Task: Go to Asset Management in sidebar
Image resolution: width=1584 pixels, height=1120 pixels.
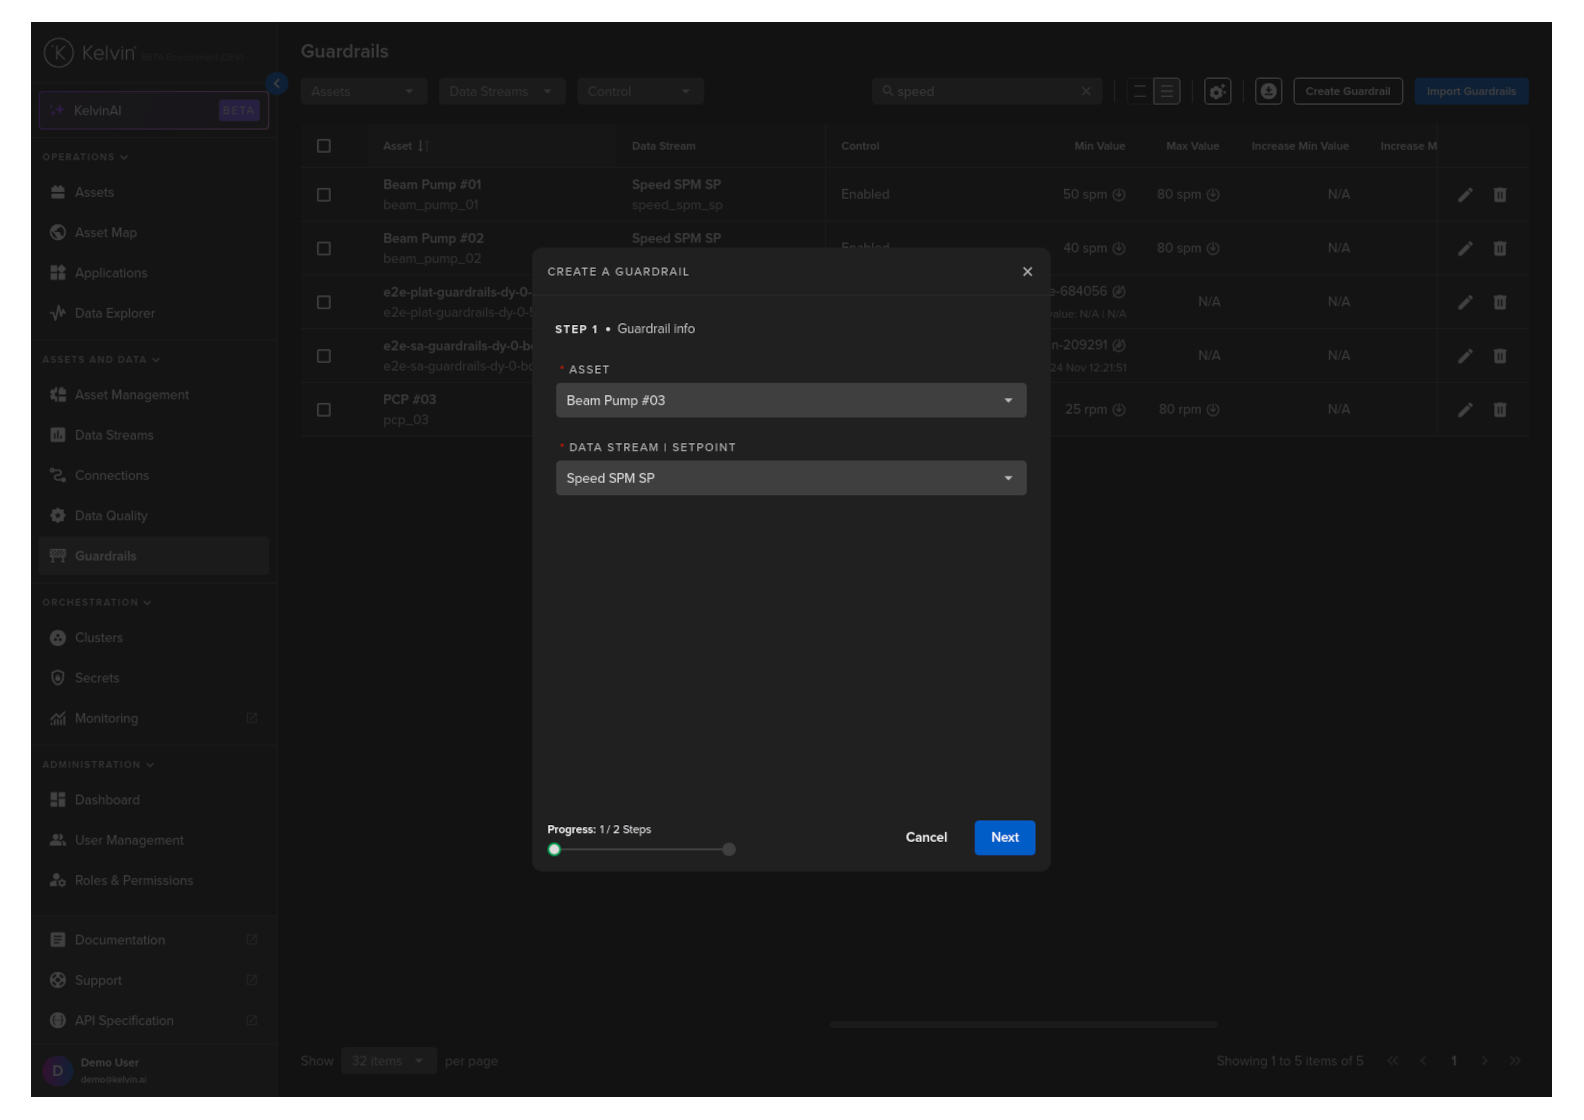Action: click(x=131, y=395)
